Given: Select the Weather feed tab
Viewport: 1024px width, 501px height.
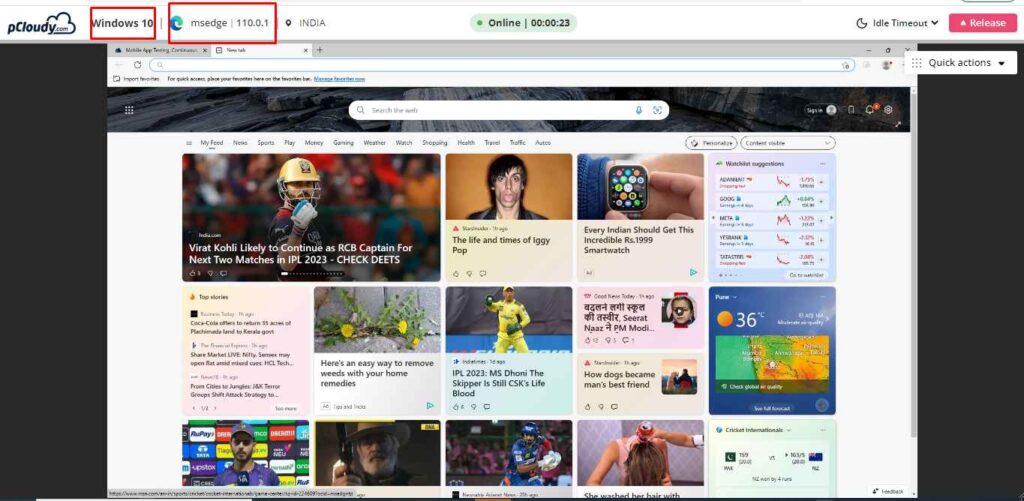Looking at the screenshot, I should pyautogui.click(x=374, y=142).
